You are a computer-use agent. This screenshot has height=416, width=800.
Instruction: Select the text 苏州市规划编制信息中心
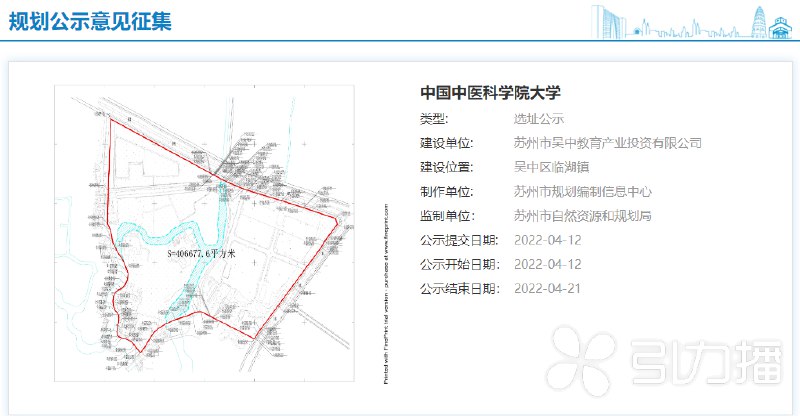click(x=583, y=191)
